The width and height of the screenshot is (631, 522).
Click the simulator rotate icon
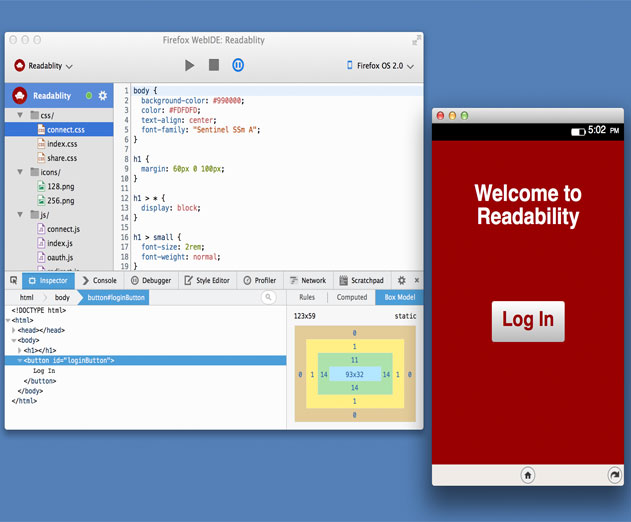tap(615, 475)
